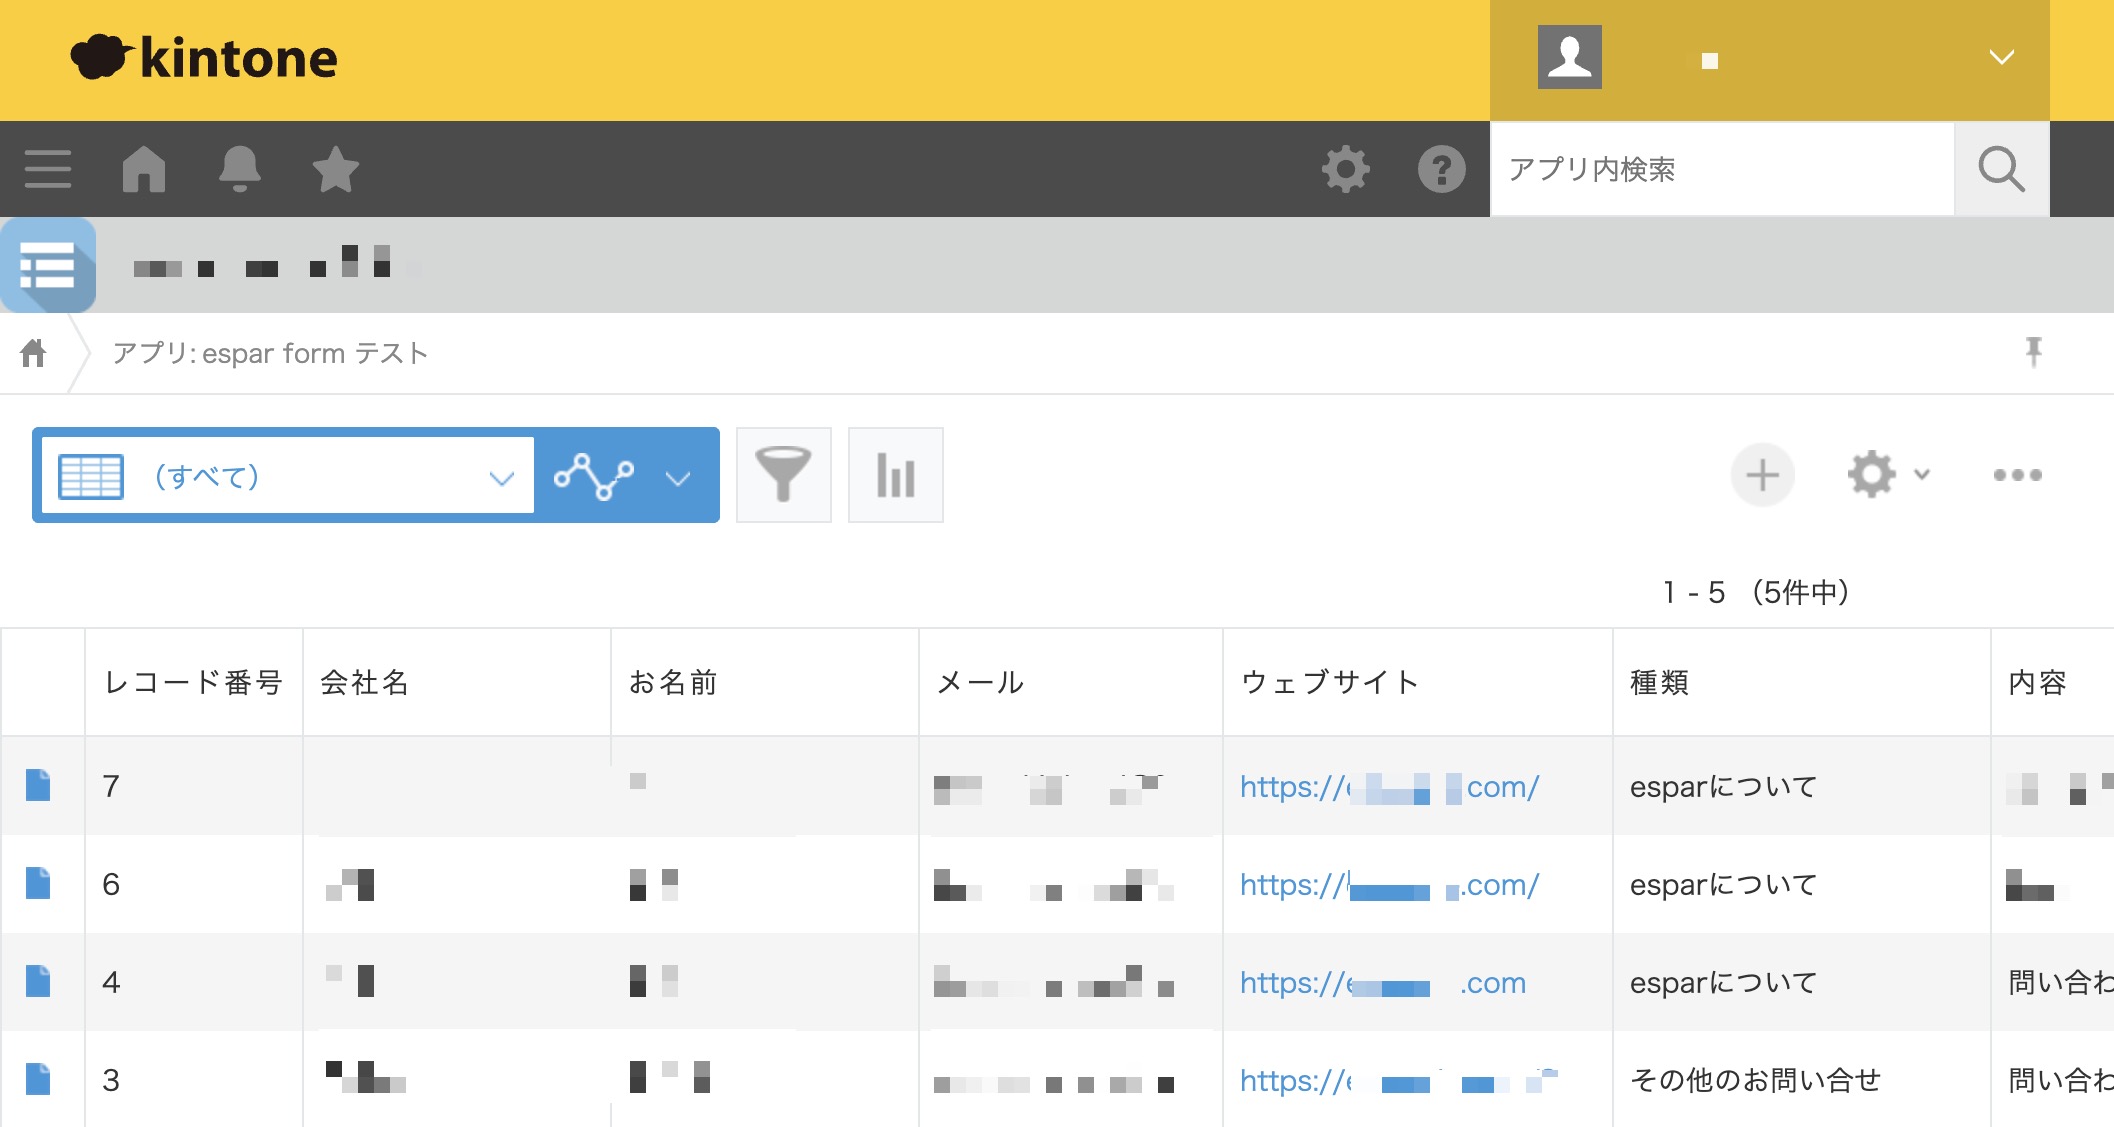Open the hamburger navigation menu
Image resolution: width=2114 pixels, height=1127 pixels.
[47, 169]
